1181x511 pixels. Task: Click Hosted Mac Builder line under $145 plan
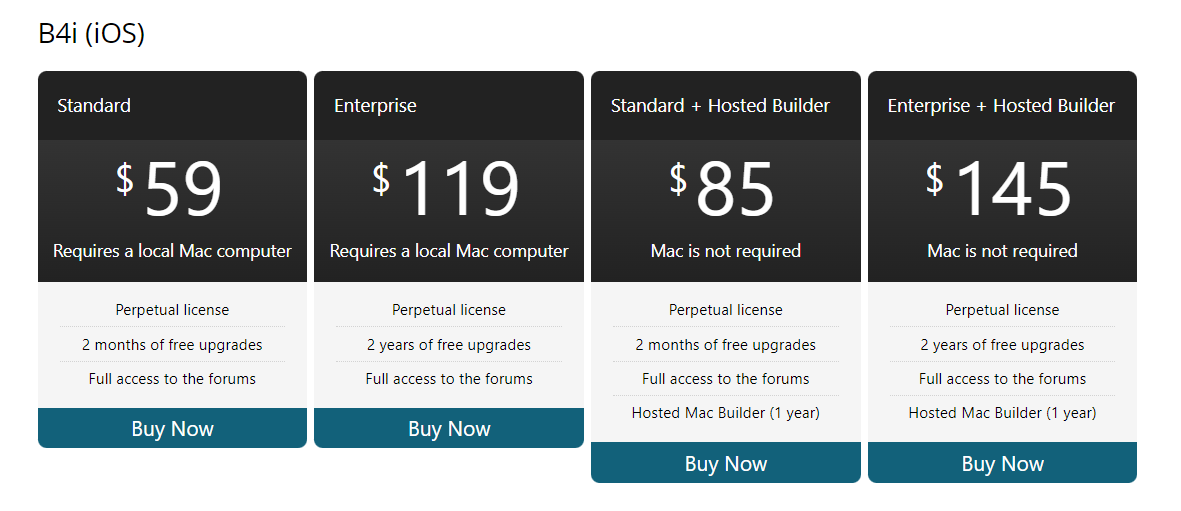(1002, 413)
